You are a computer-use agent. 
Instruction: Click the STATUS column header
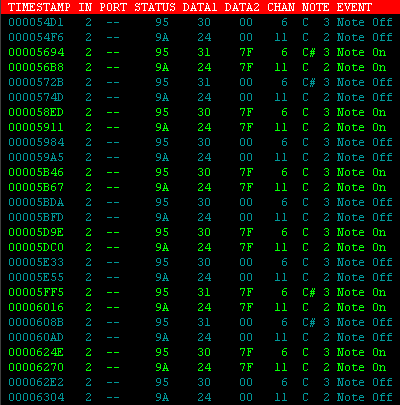155,7
